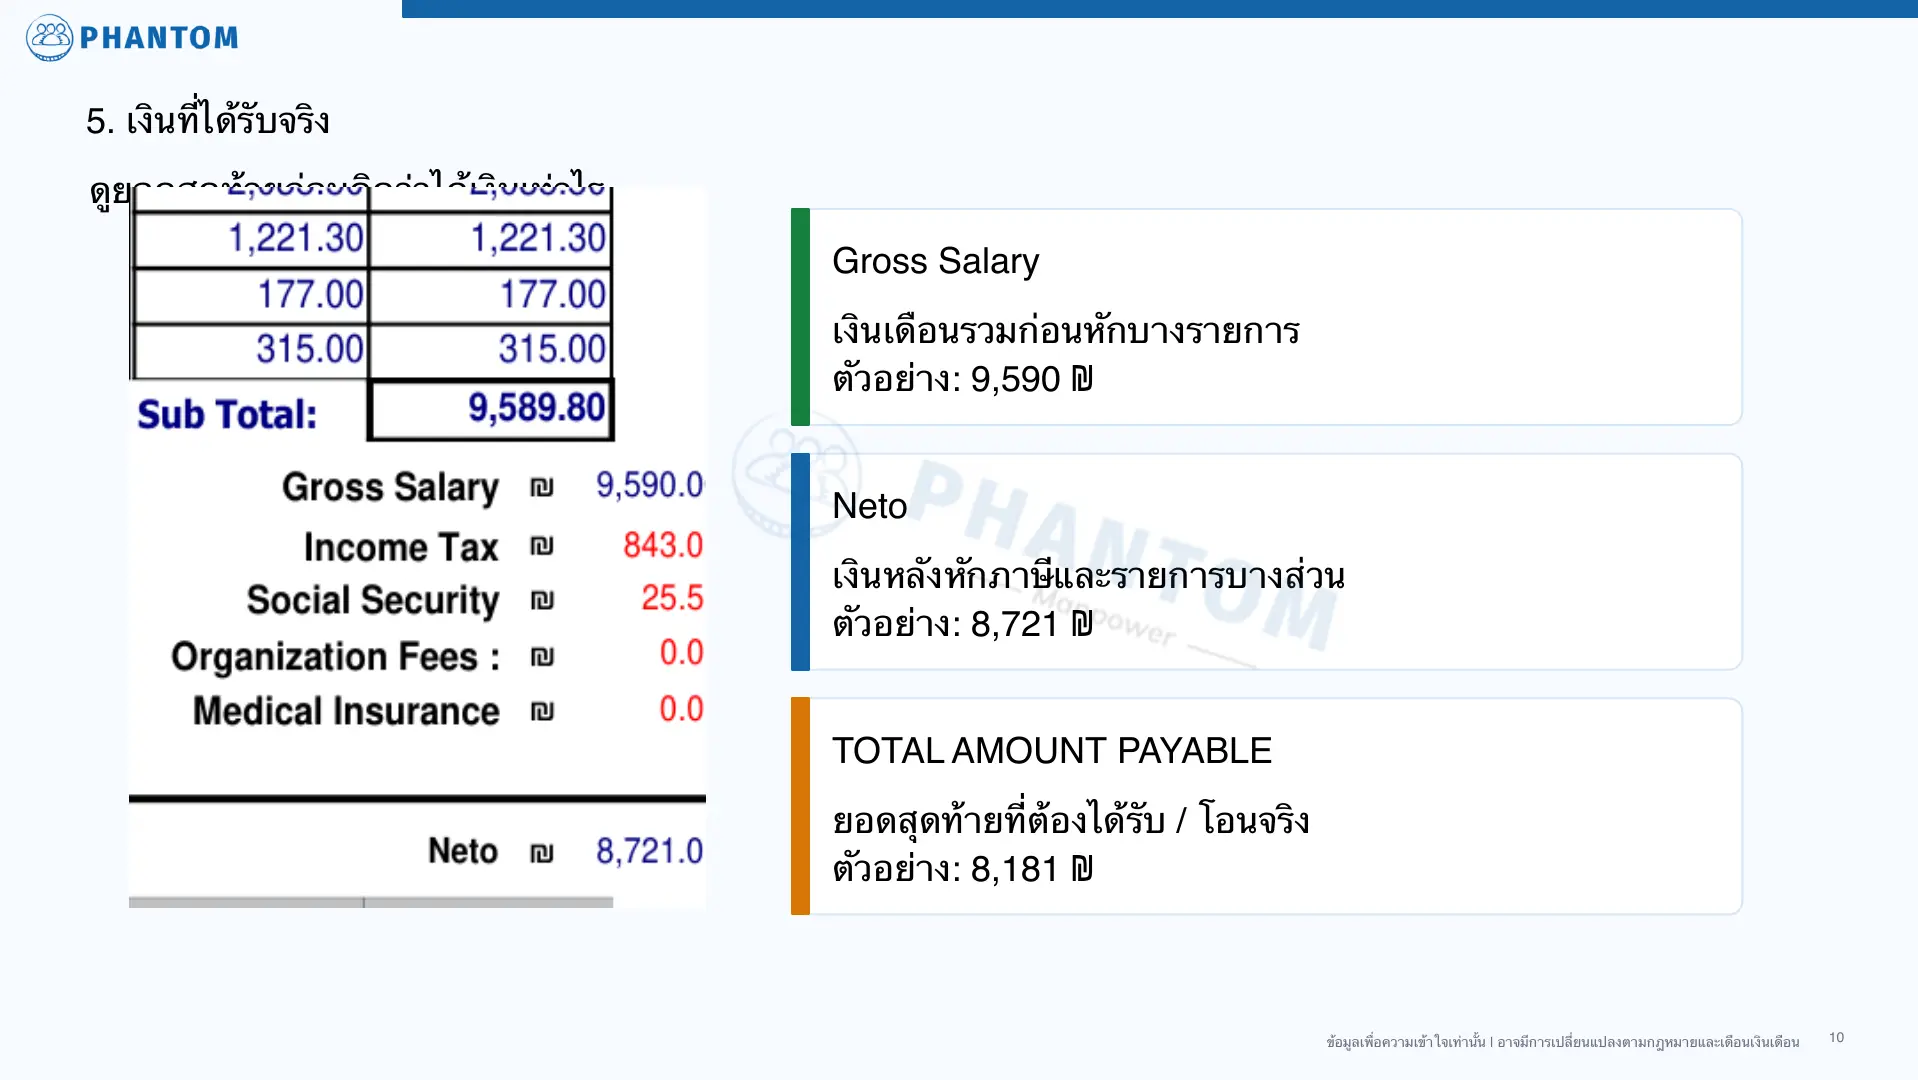Screen dimensions: 1918x1080
Task: Click the Thai description under Gross Salary card
Action: coord(1065,331)
